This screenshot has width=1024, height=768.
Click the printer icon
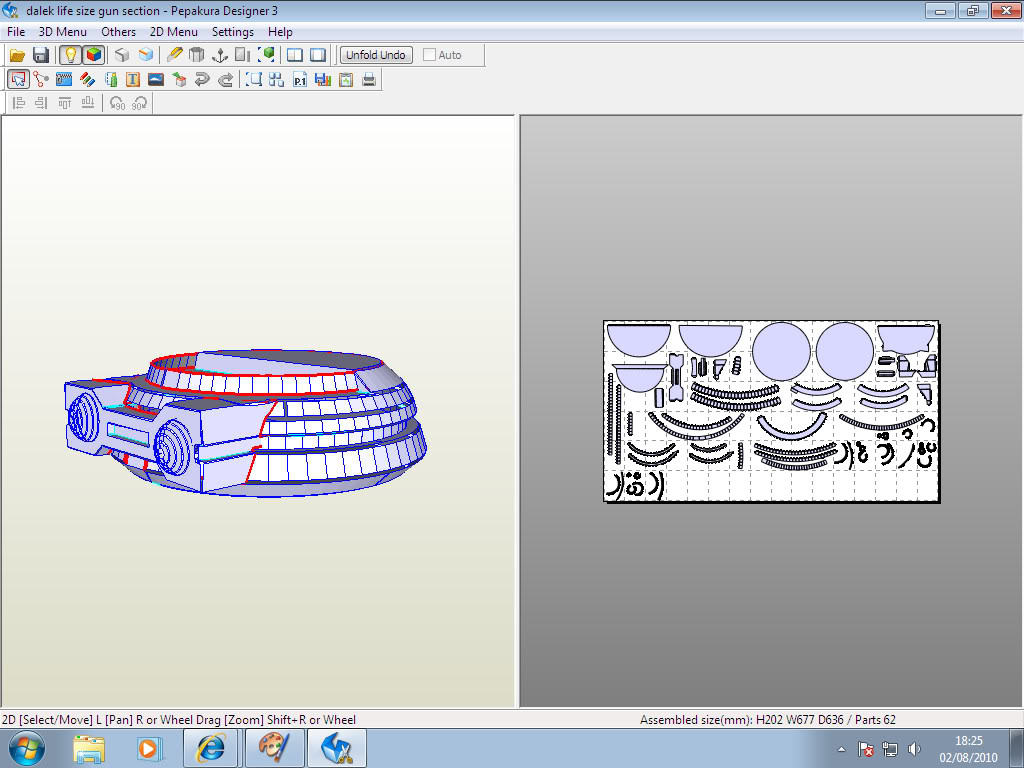coord(369,80)
